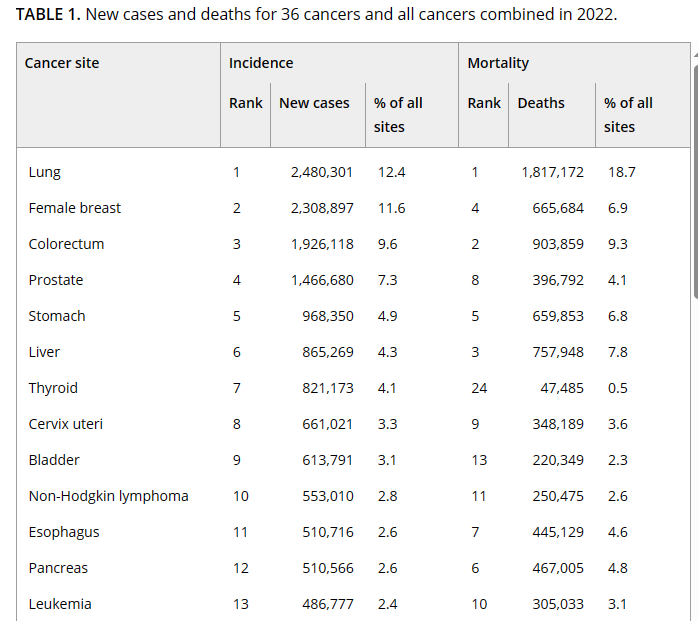Click Prostate deaths 396,792
Viewport: 698px width, 621px height.
tap(558, 280)
